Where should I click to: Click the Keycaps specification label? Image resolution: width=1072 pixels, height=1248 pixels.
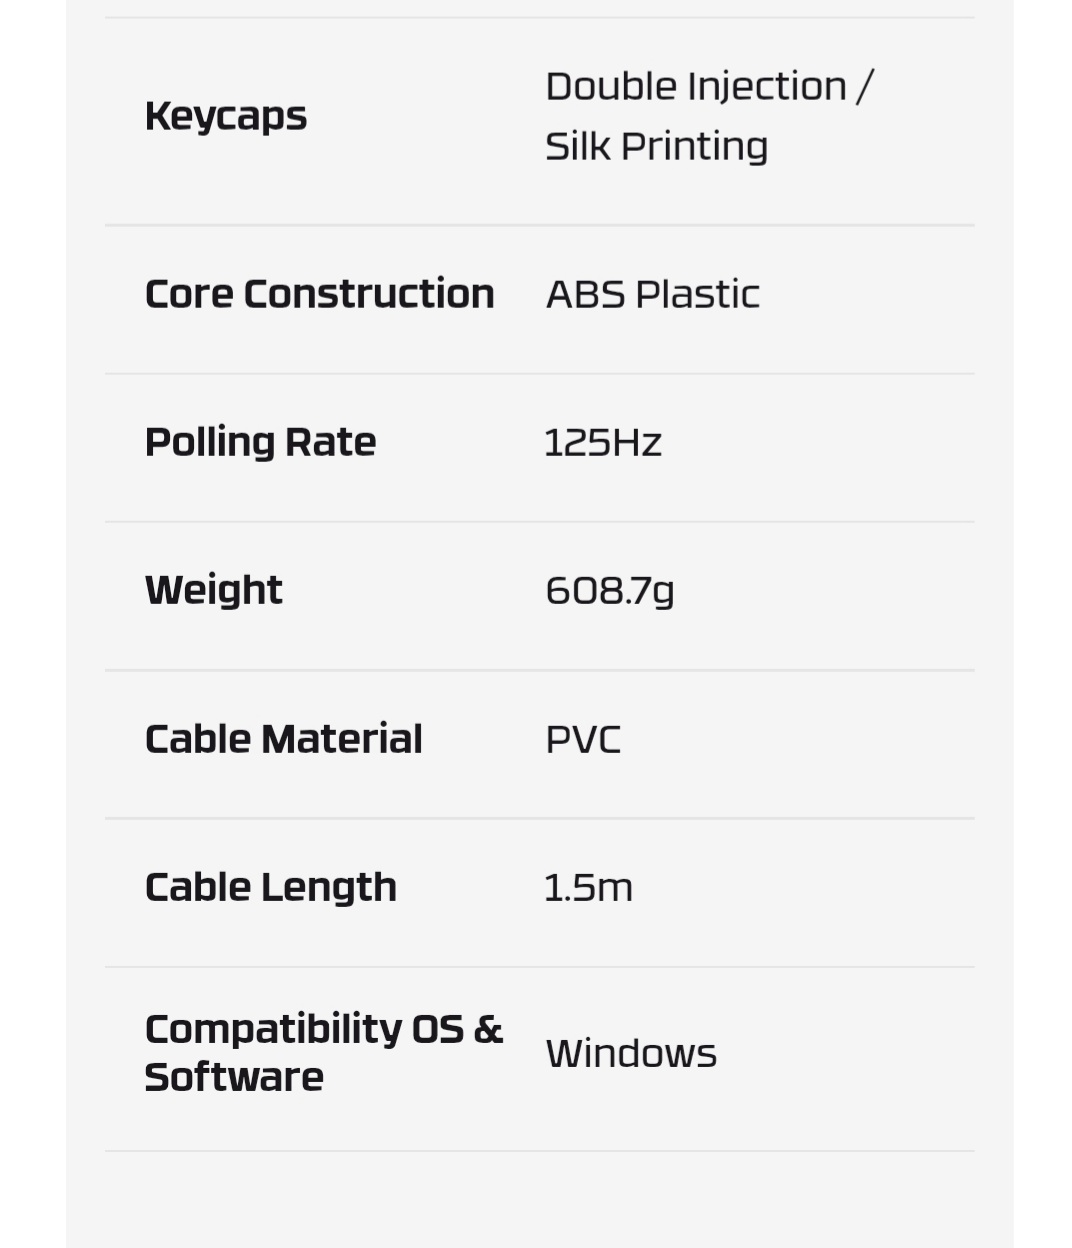226,117
